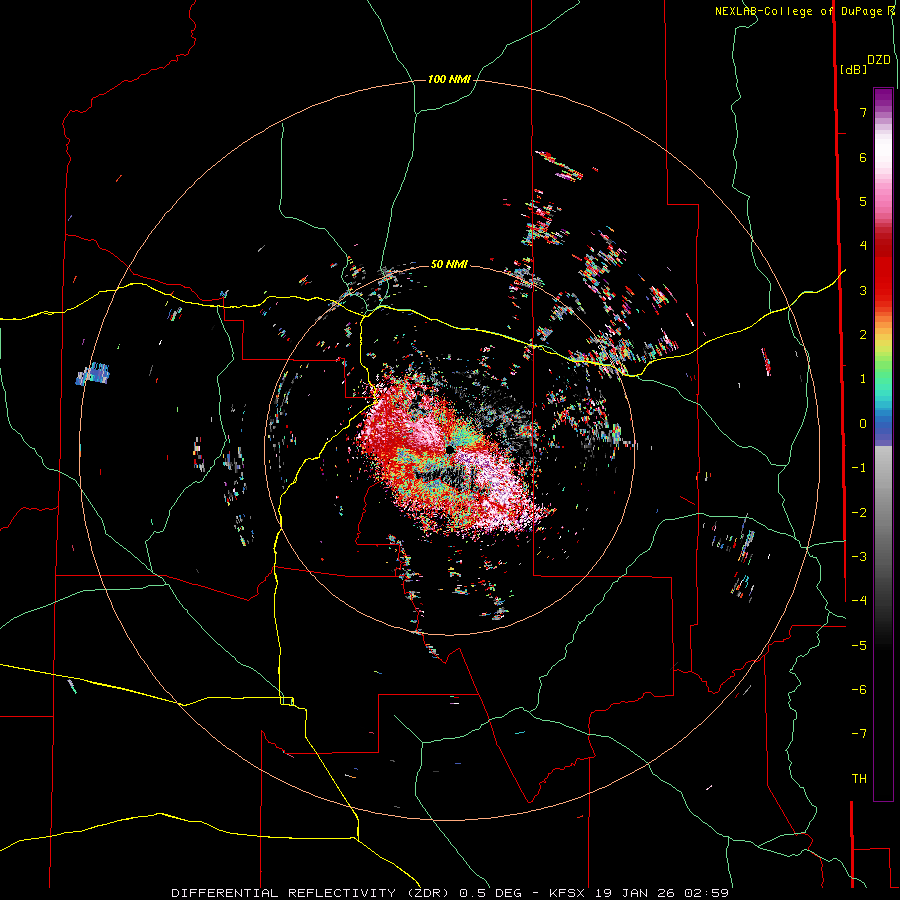Click the -7 dB tick on scale
The image size is (900, 900).
click(x=859, y=734)
